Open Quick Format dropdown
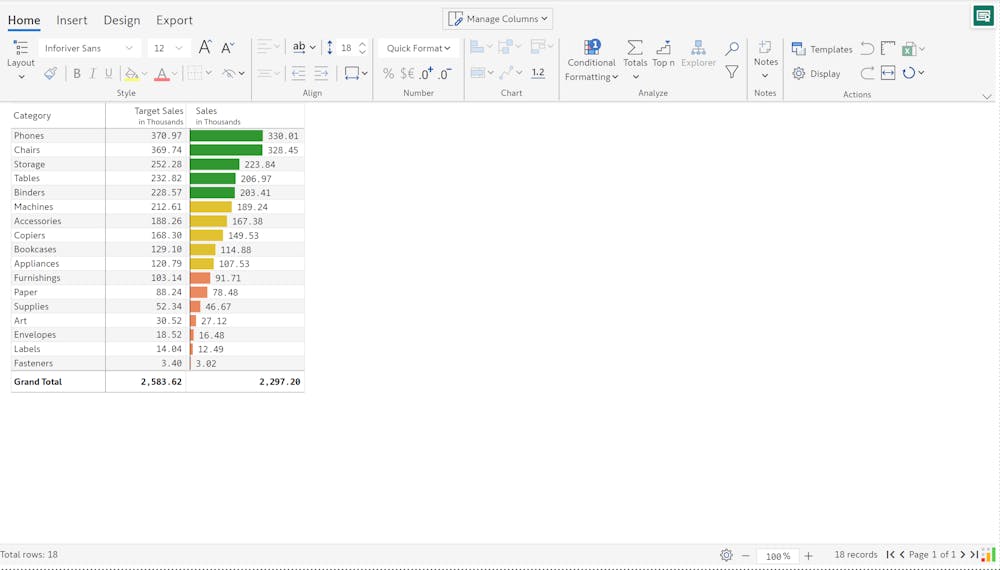 tap(418, 48)
